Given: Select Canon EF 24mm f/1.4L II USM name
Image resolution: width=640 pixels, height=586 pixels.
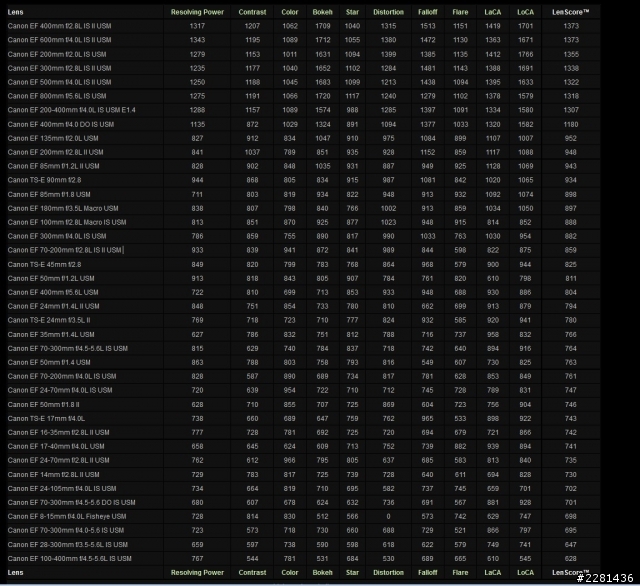Looking at the screenshot, I should (x=53, y=306).
